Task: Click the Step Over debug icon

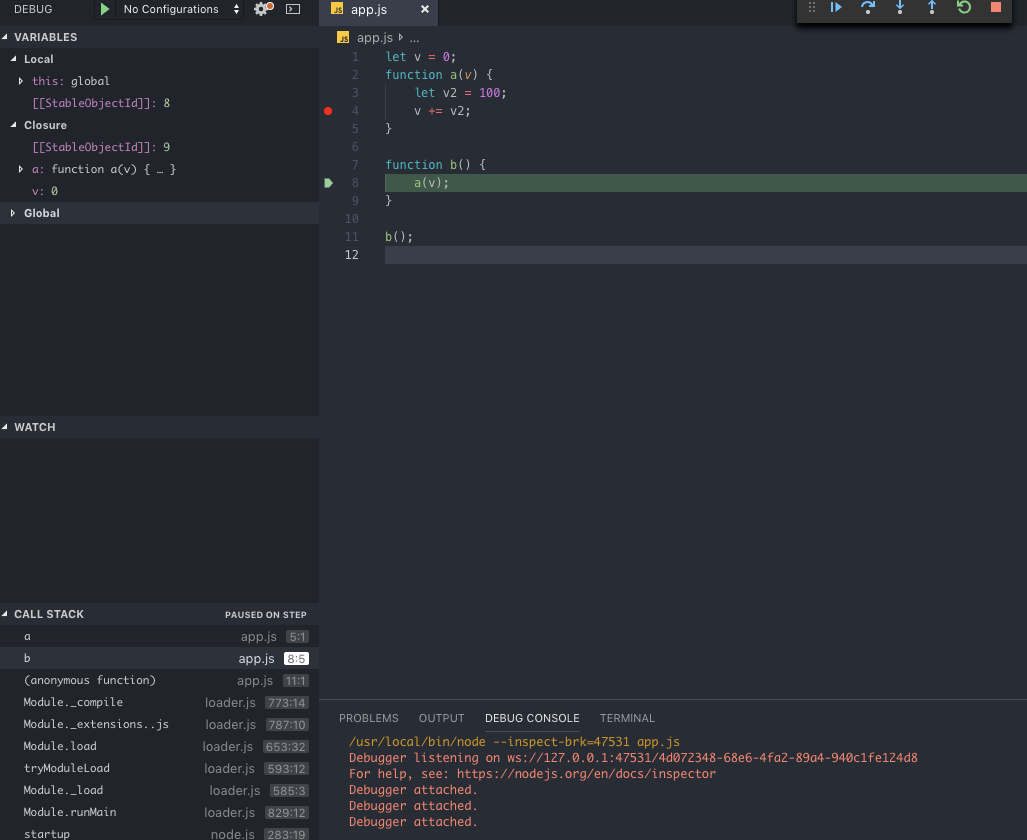Action: tap(868, 8)
